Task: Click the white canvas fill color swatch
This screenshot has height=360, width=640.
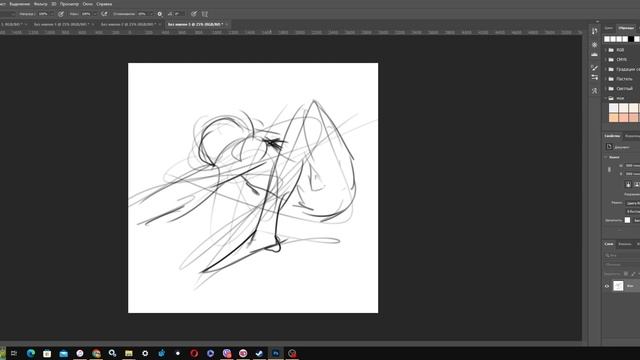Action: pos(627,220)
